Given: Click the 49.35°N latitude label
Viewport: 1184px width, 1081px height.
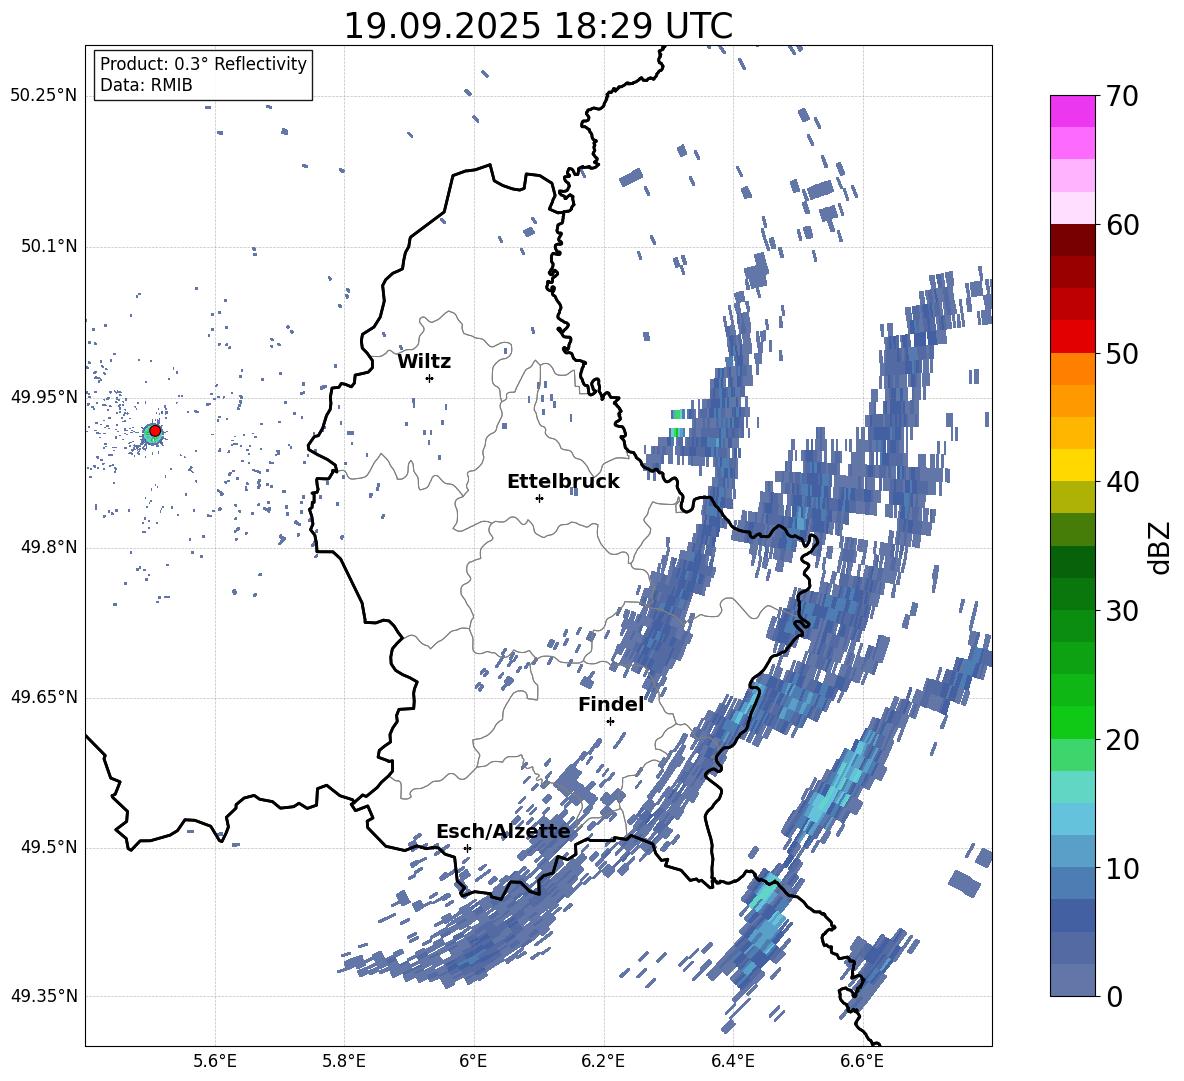Looking at the screenshot, I should coord(44,996).
